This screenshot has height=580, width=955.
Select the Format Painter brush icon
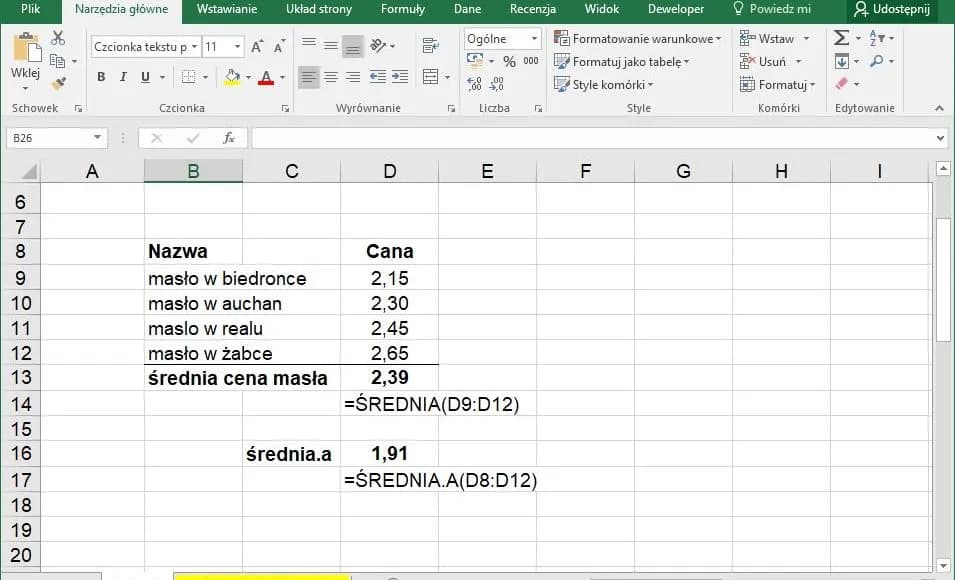58,84
